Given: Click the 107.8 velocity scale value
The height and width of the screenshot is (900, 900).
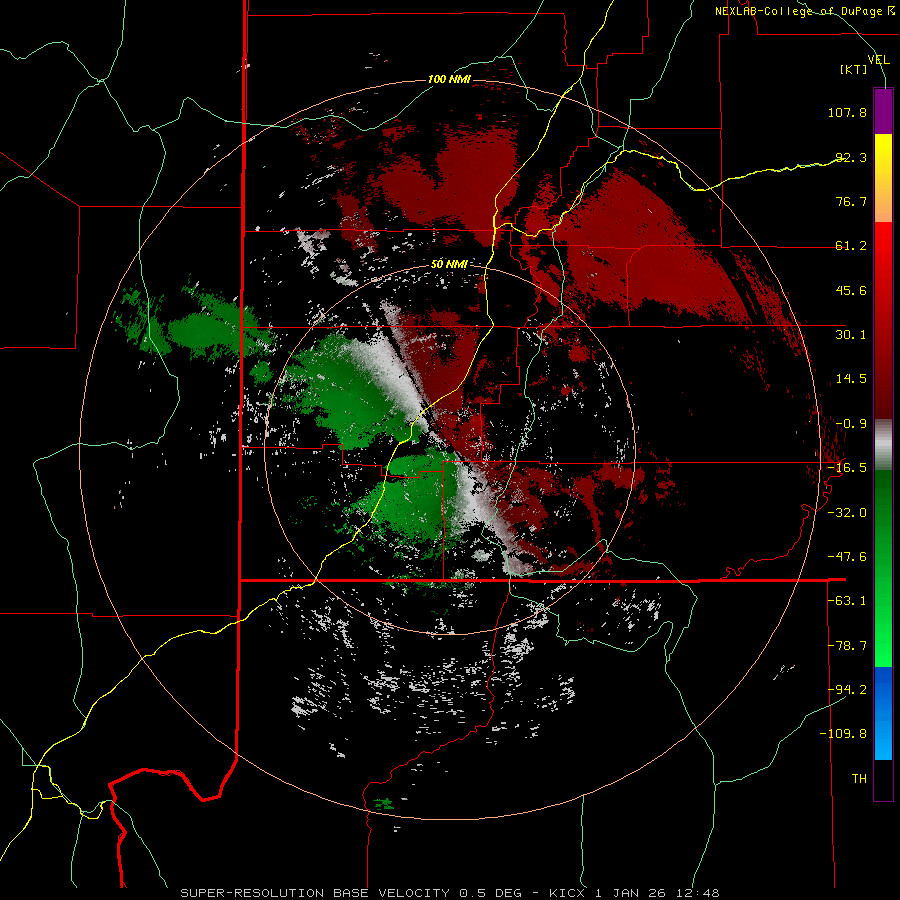Looking at the screenshot, I should [x=847, y=112].
